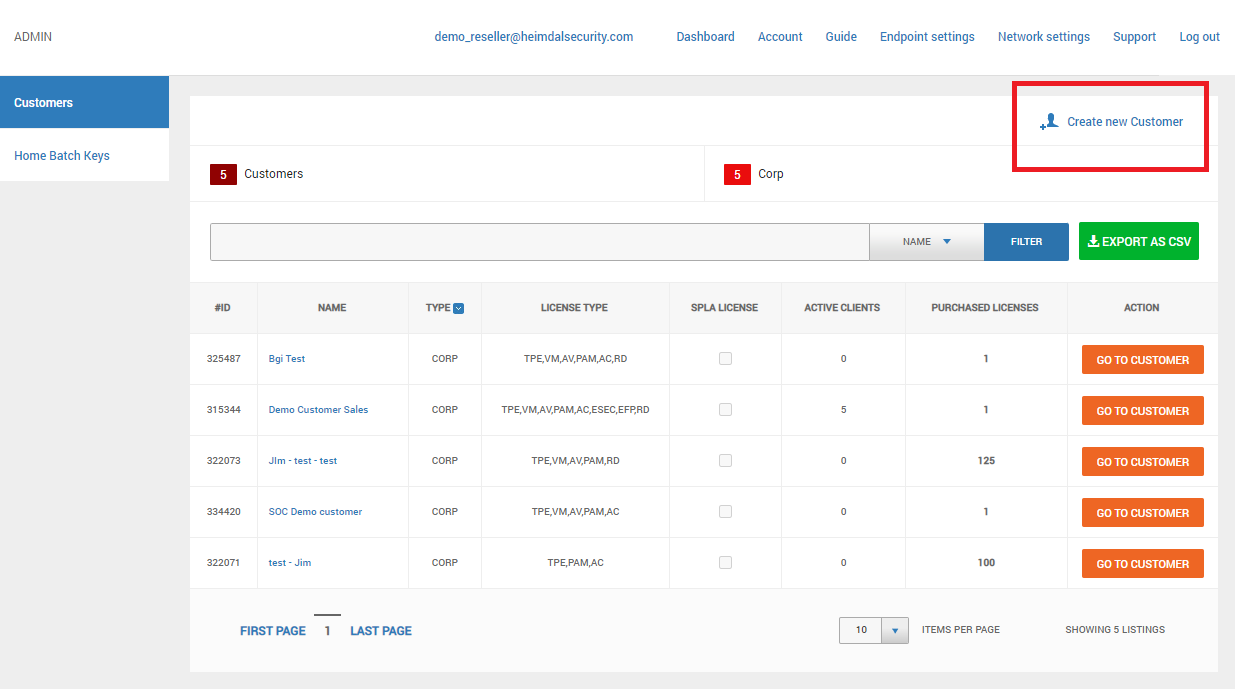Click the Create new Customer person icon
This screenshot has height=689, width=1235.
1049,122
